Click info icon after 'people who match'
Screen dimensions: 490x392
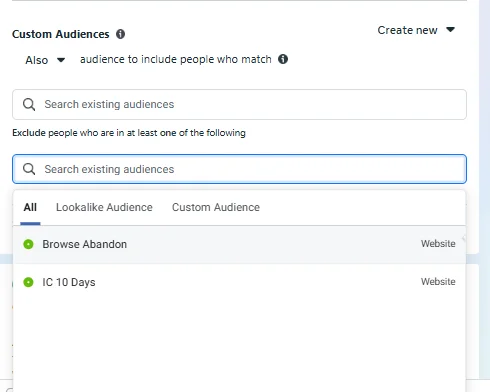coord(283,59)
